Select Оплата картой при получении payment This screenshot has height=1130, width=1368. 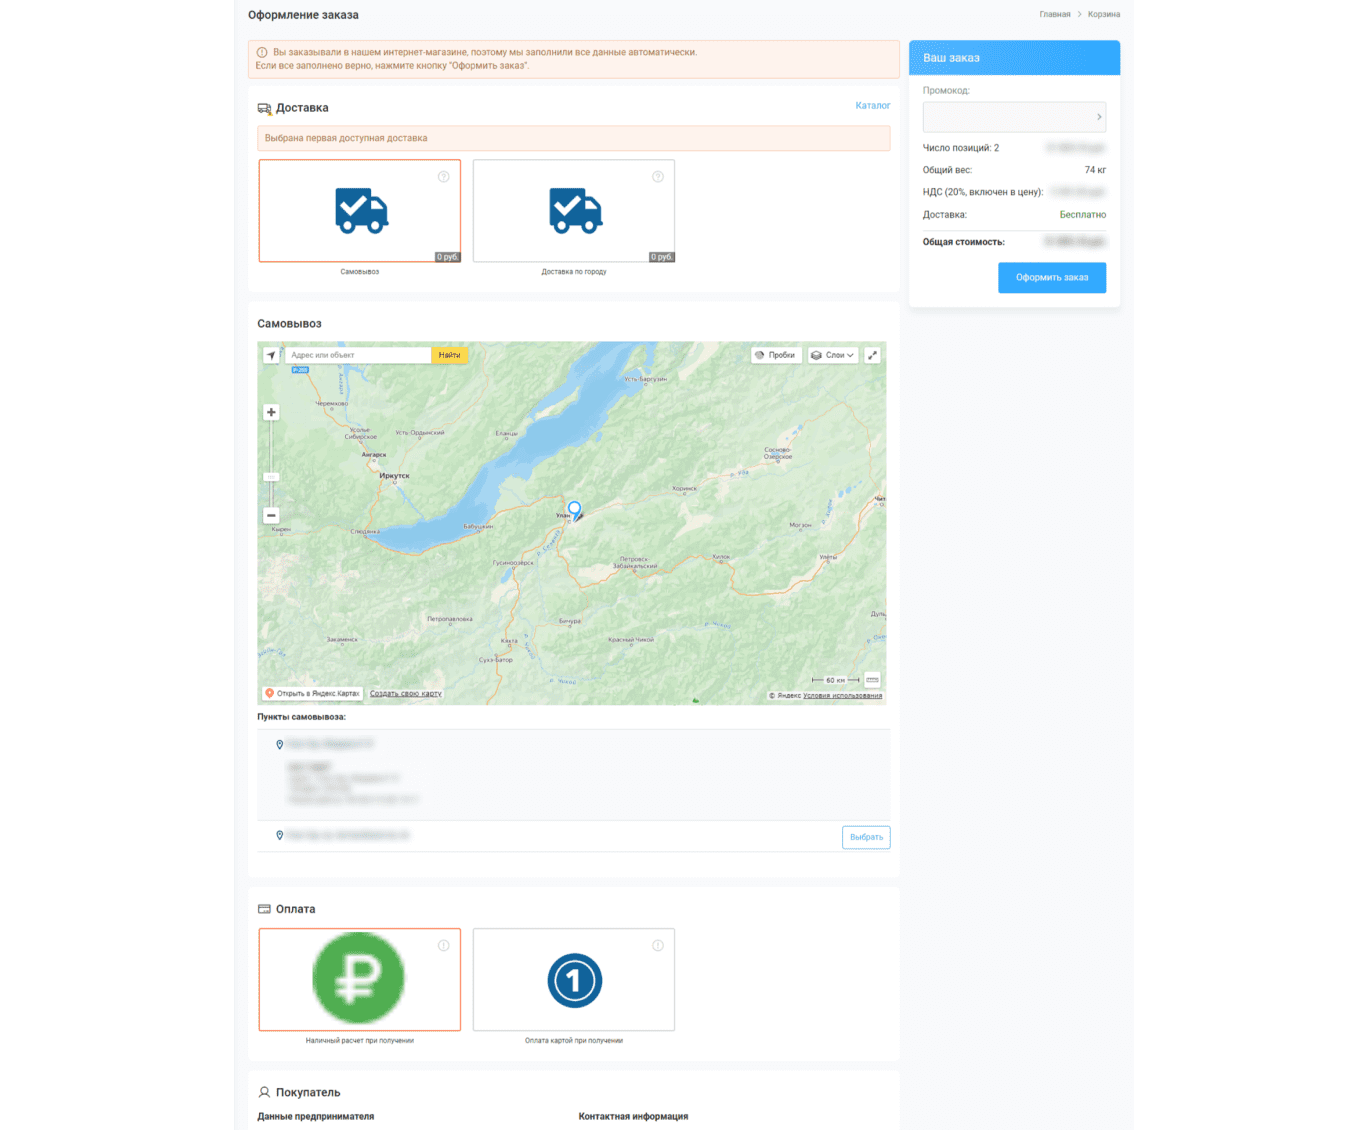pyautogui.click(x=574, y=980)
